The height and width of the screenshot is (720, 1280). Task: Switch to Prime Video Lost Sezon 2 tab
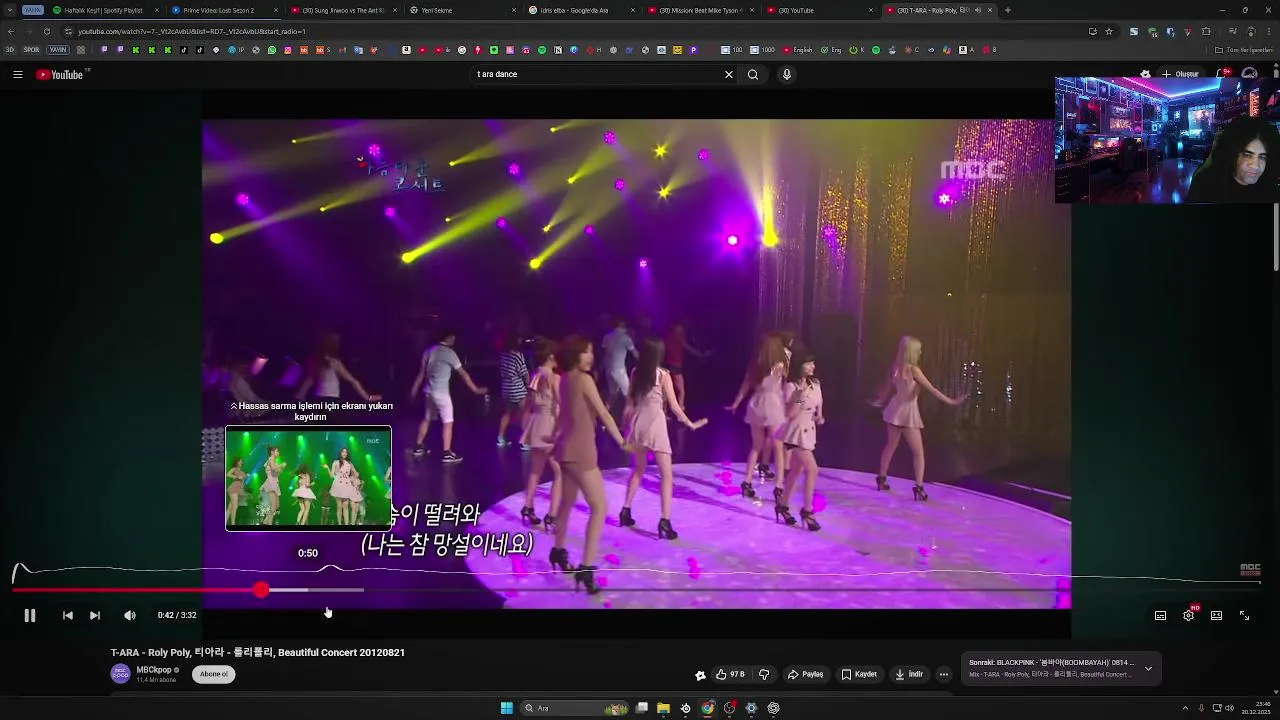point(222,10)
